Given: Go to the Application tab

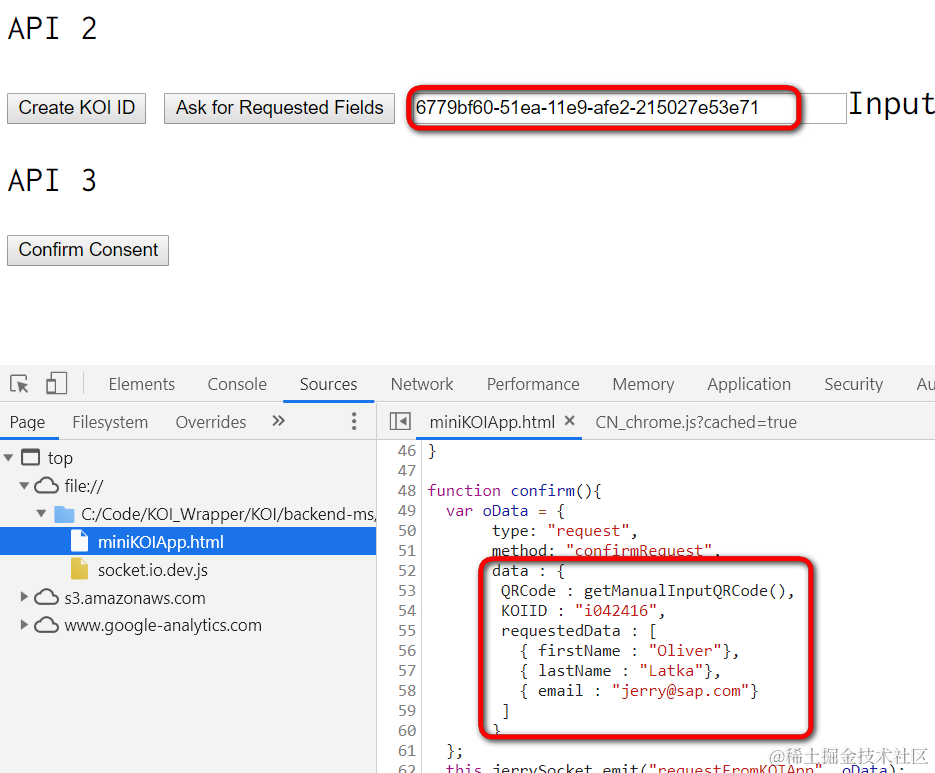Looking at the screenshot, I should [749, 384].
